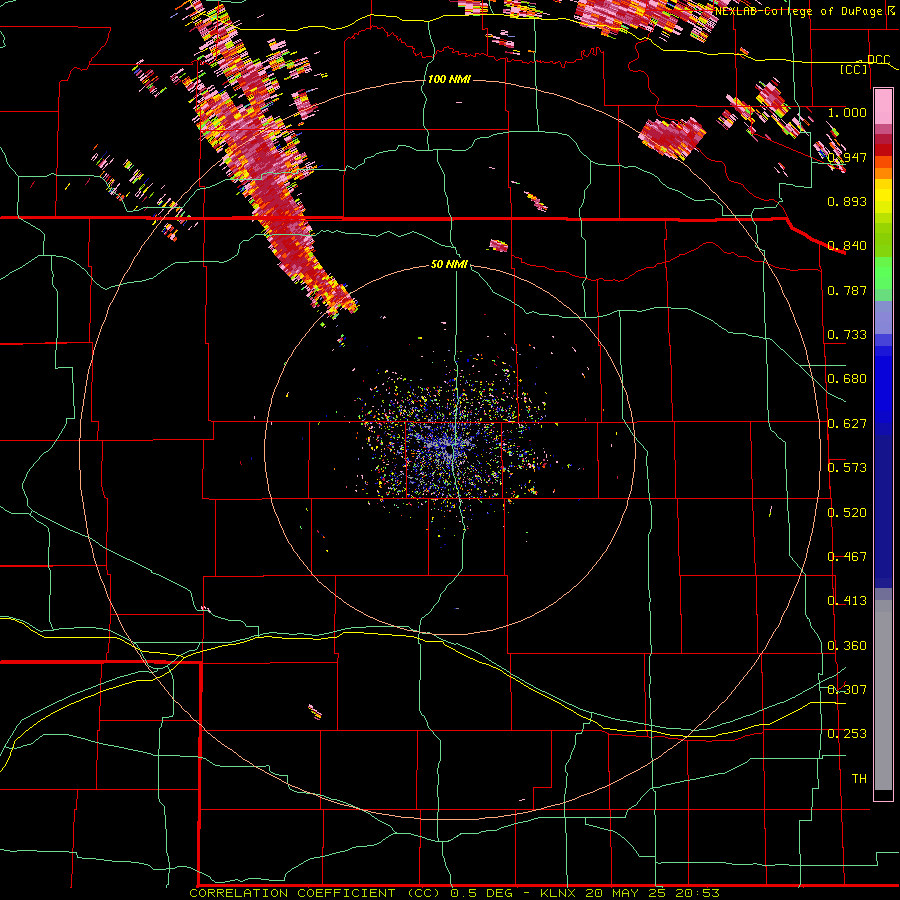Image resolution: width=900 pixels, height=900 pixels.
Task: Click the [CC] product label above color bar
Action: pos(854,69)
